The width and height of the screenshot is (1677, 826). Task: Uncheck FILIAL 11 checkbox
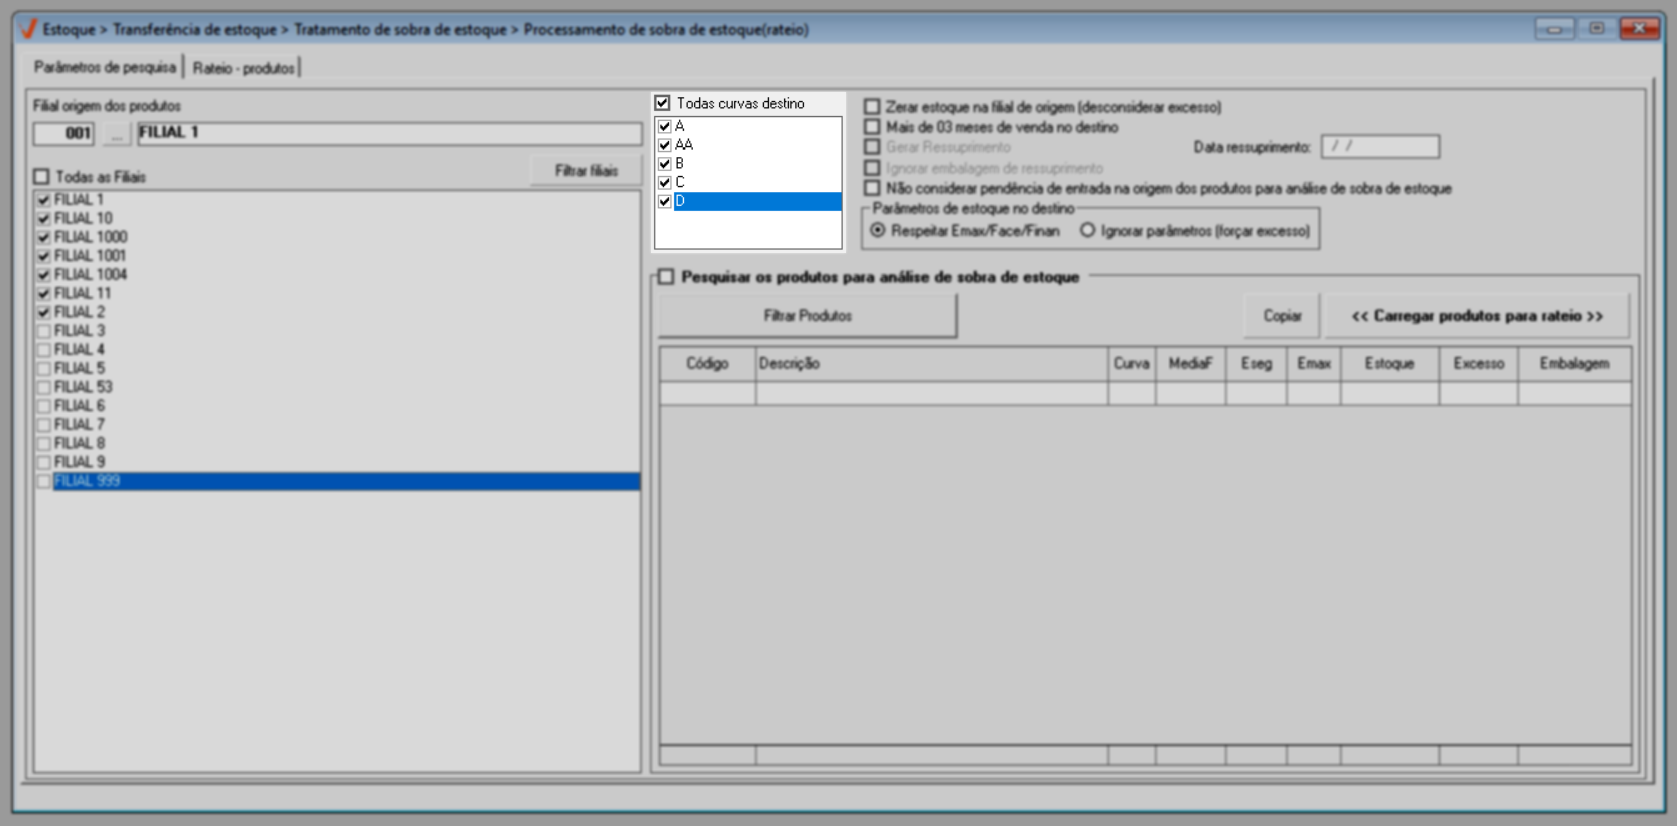click(x=43, y=294)
